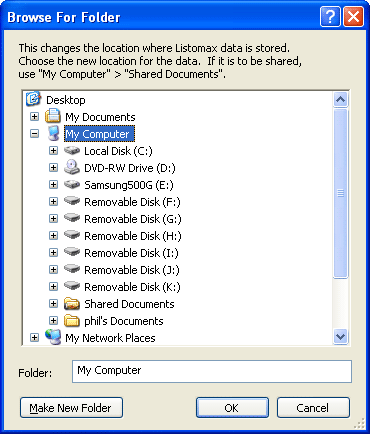Expand Removable Disk (F:) node
Viewport: 370px width, 434px height.
coord(53,202)
